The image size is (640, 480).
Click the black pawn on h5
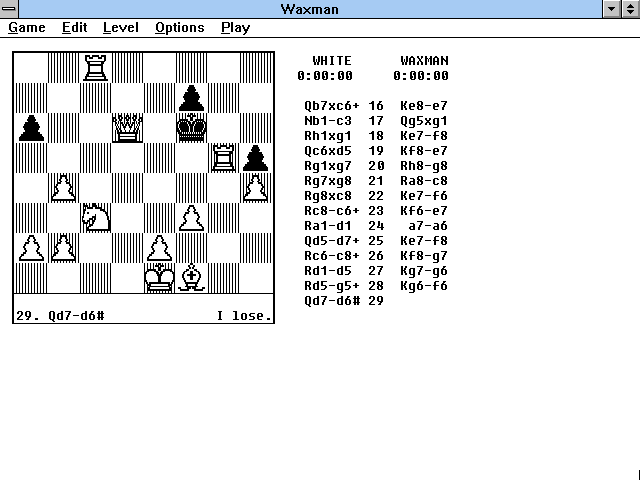pyautogui.click(x=256, y=158)
